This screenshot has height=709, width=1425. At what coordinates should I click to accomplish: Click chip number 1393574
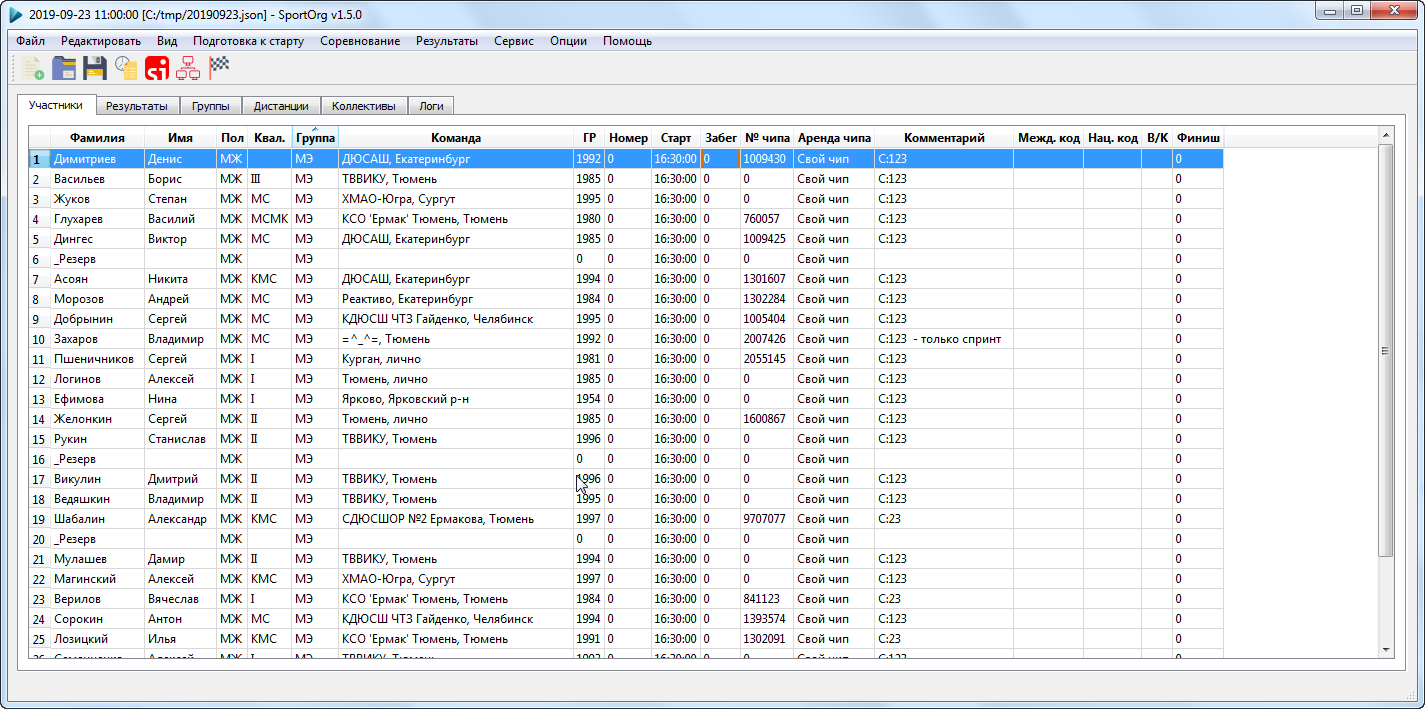[x=767, y=619]
